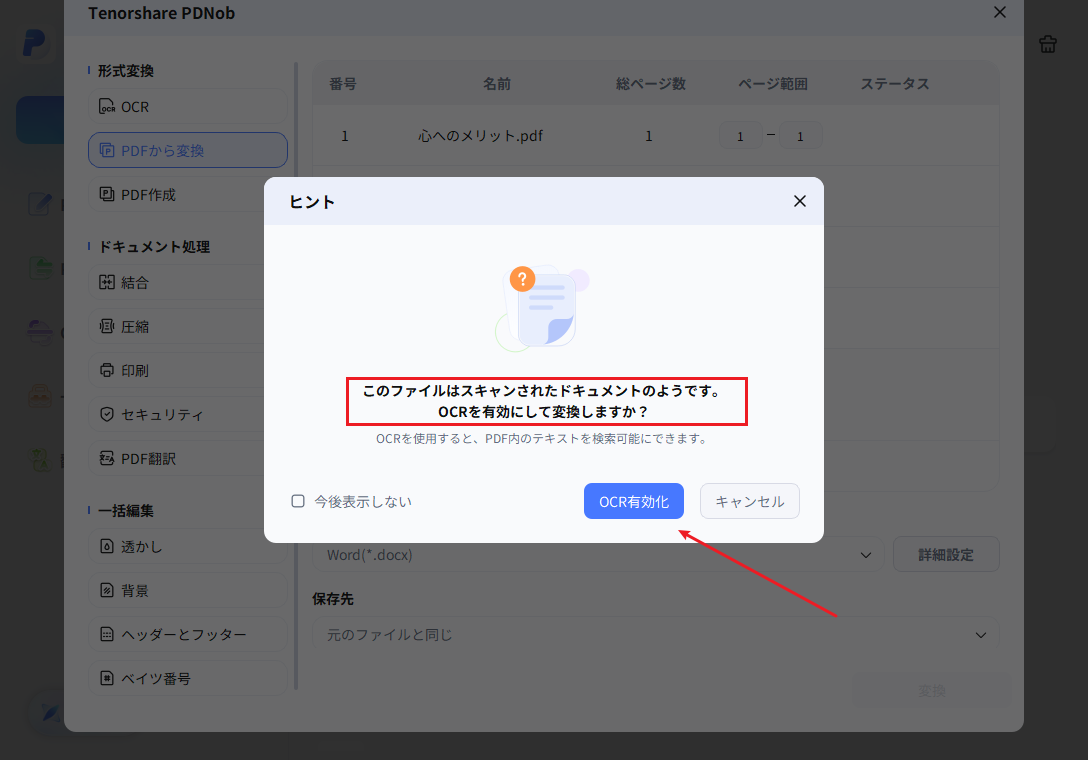The image size is (1088, 760).
Task: Click the edit pencil icon in main window sidebar
Action: coord(39,204)
